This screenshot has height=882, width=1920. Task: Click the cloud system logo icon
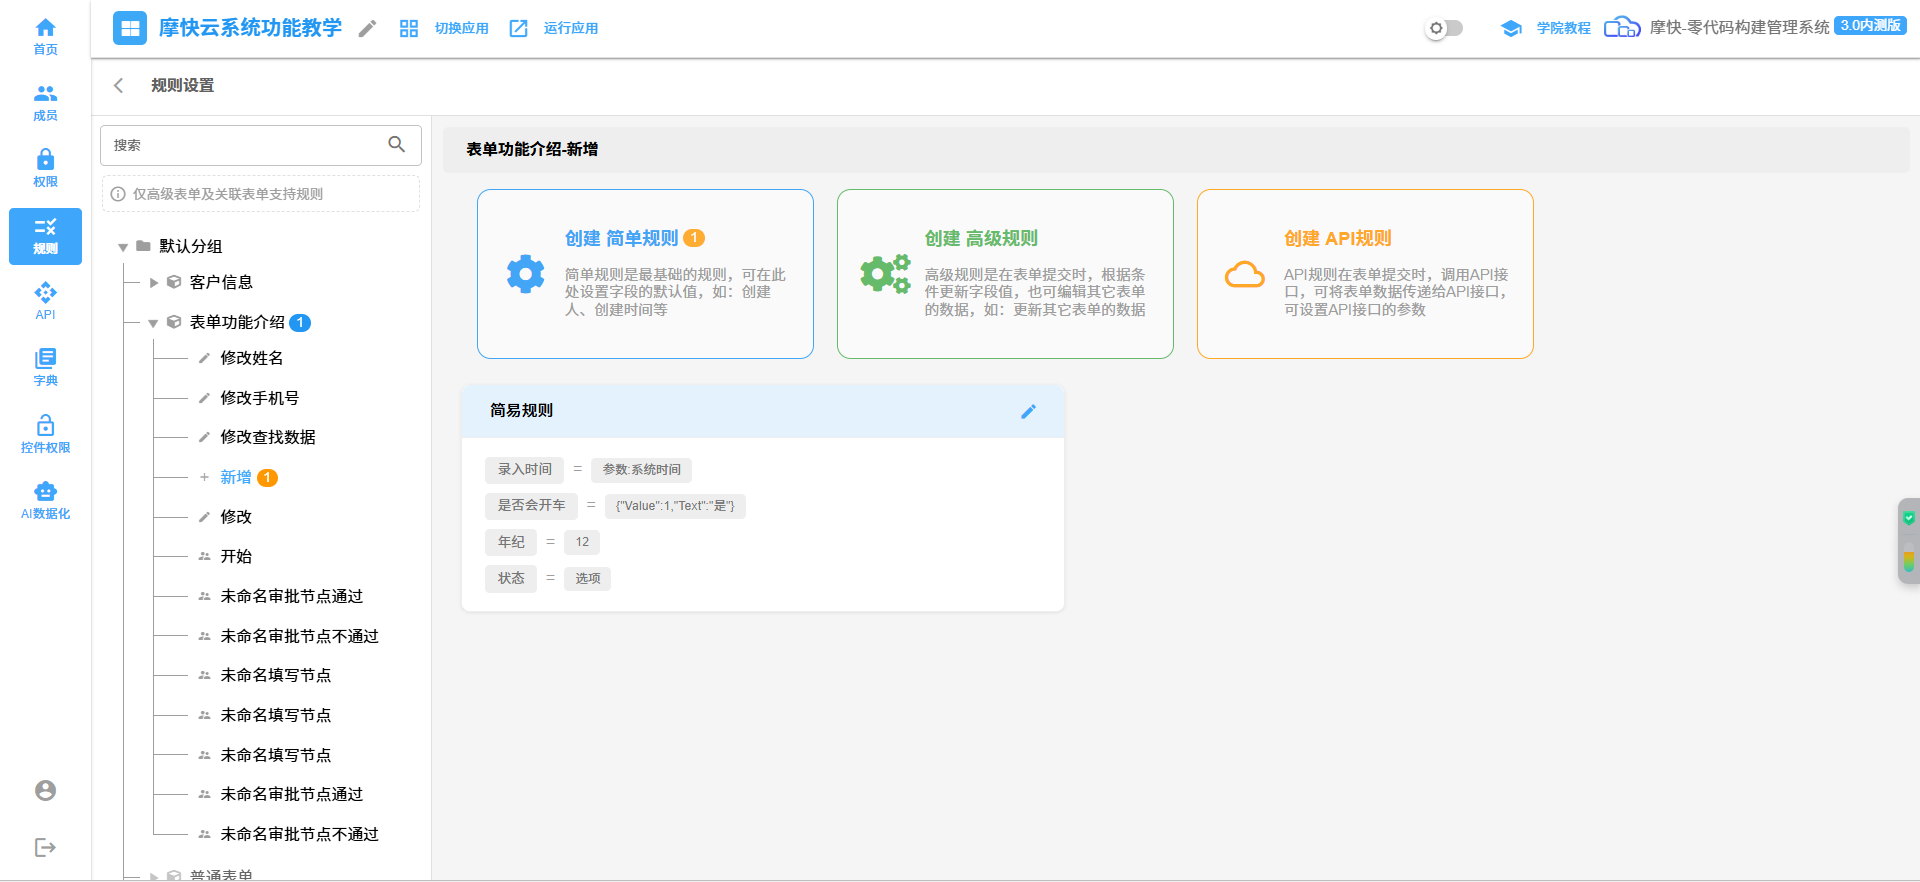[x=1622, y=27]
